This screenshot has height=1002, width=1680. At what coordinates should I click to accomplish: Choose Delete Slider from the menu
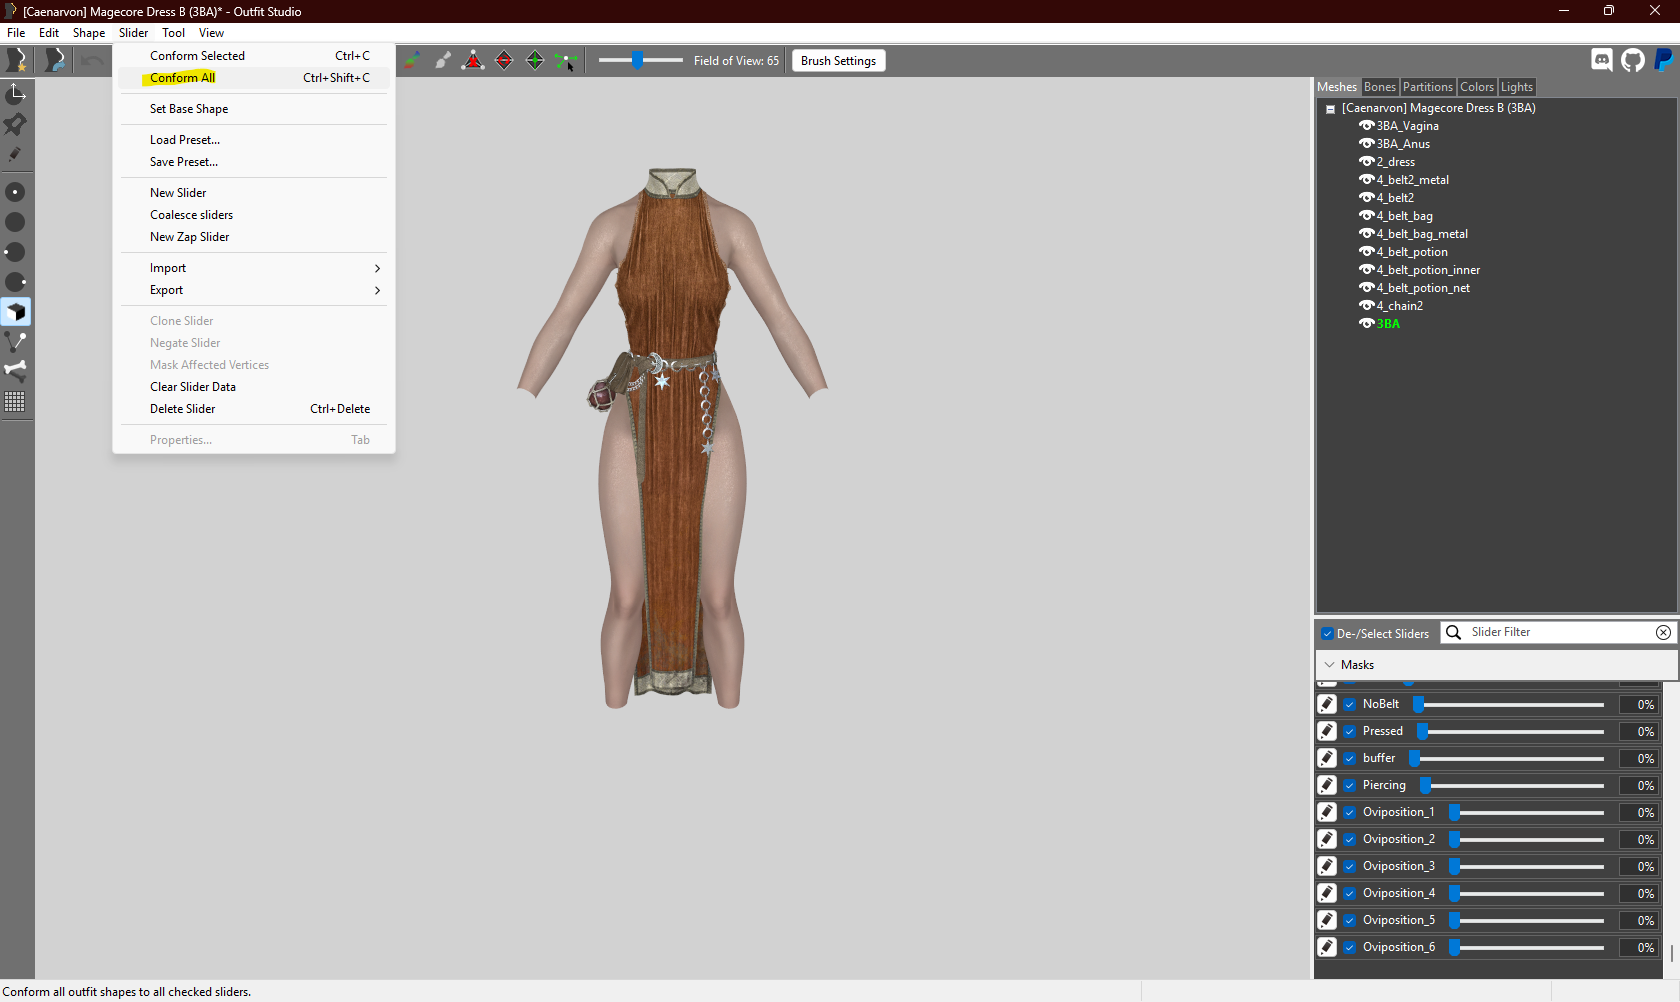[254, 409]
